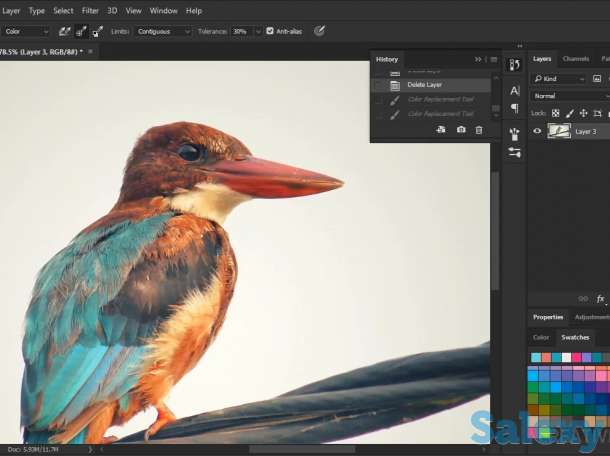Click the Tolerance 30% field
The image size is (610, 456).
[241, 32]
